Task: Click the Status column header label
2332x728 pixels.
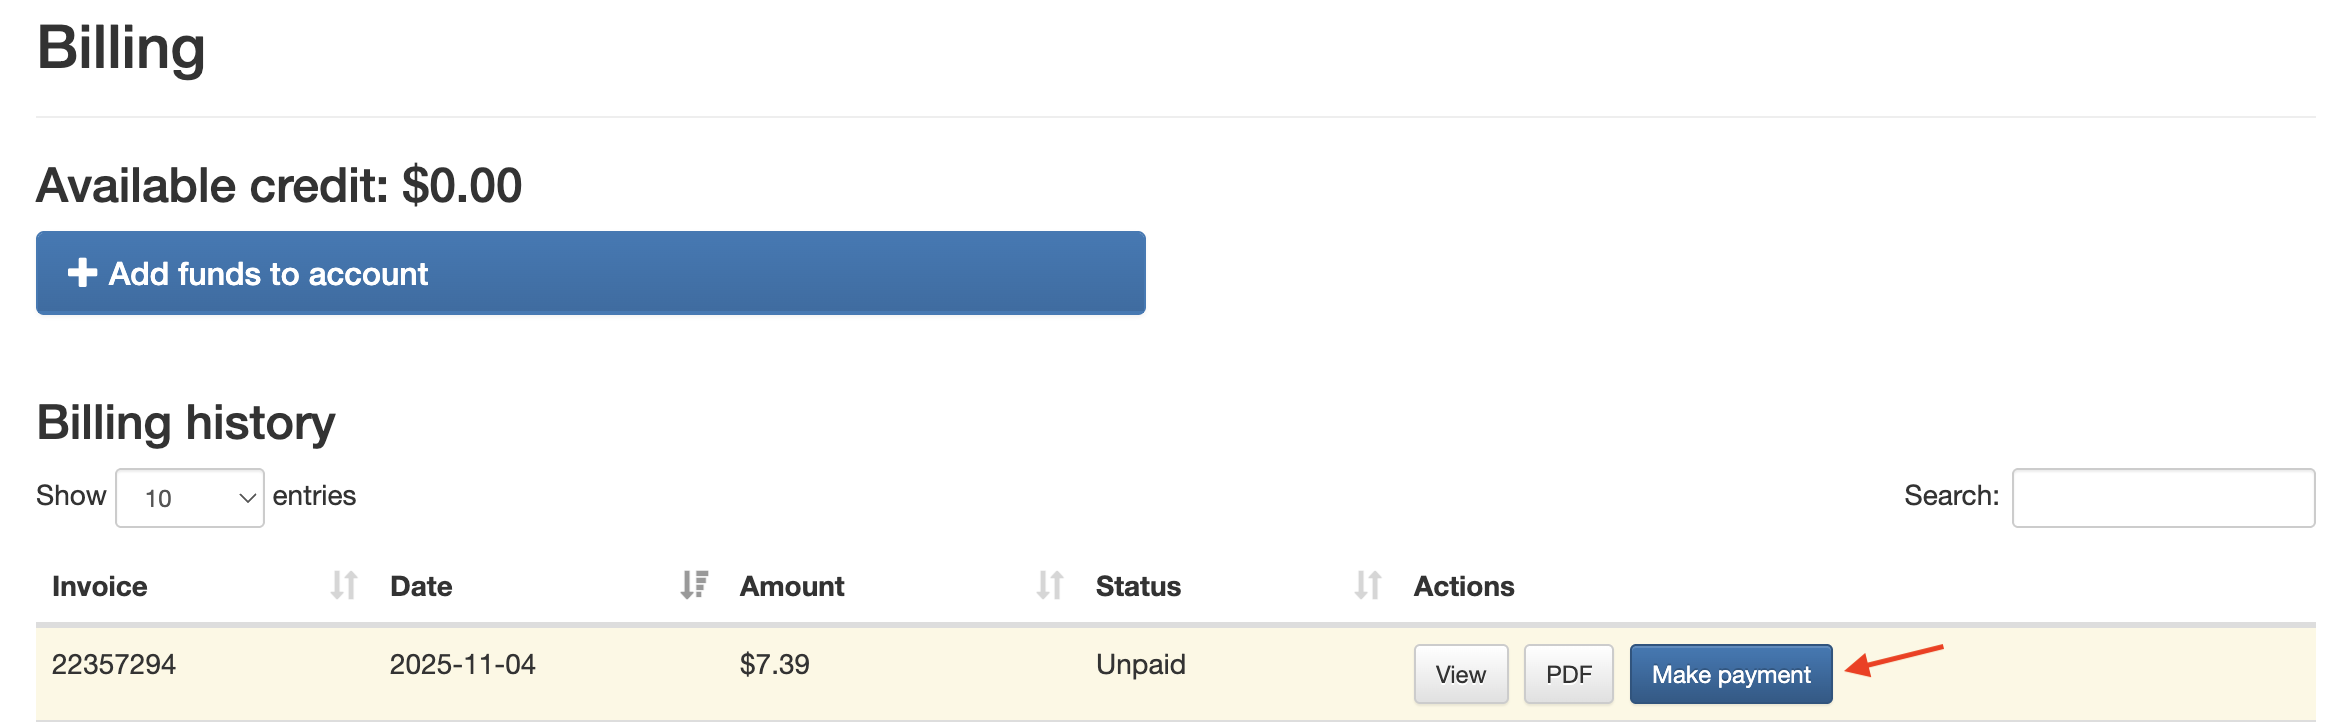Action: pyautogui.click(x=1138, y=587)
